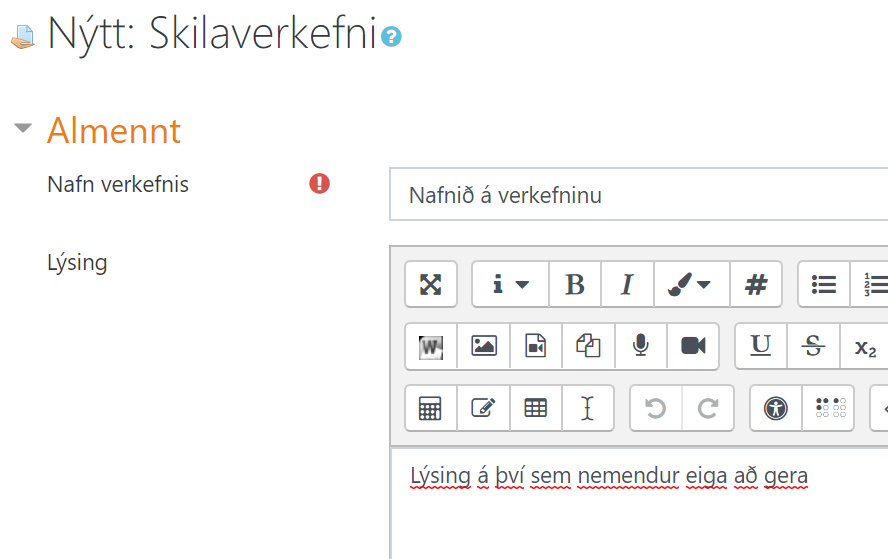Toggle fullscreen mode in the editor
The width and height of the screenshot is (888, 559).
(431, 284)
